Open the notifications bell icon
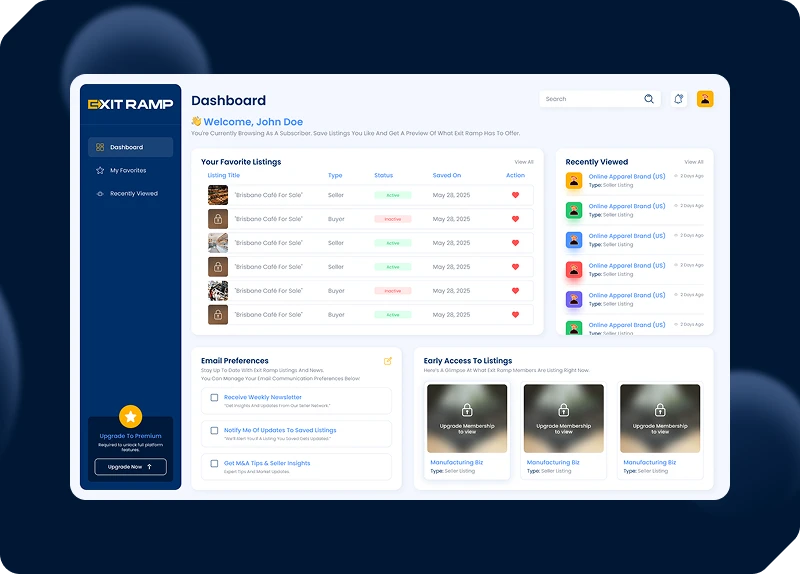Screen dimensions: 800x574 click(679, 99)
